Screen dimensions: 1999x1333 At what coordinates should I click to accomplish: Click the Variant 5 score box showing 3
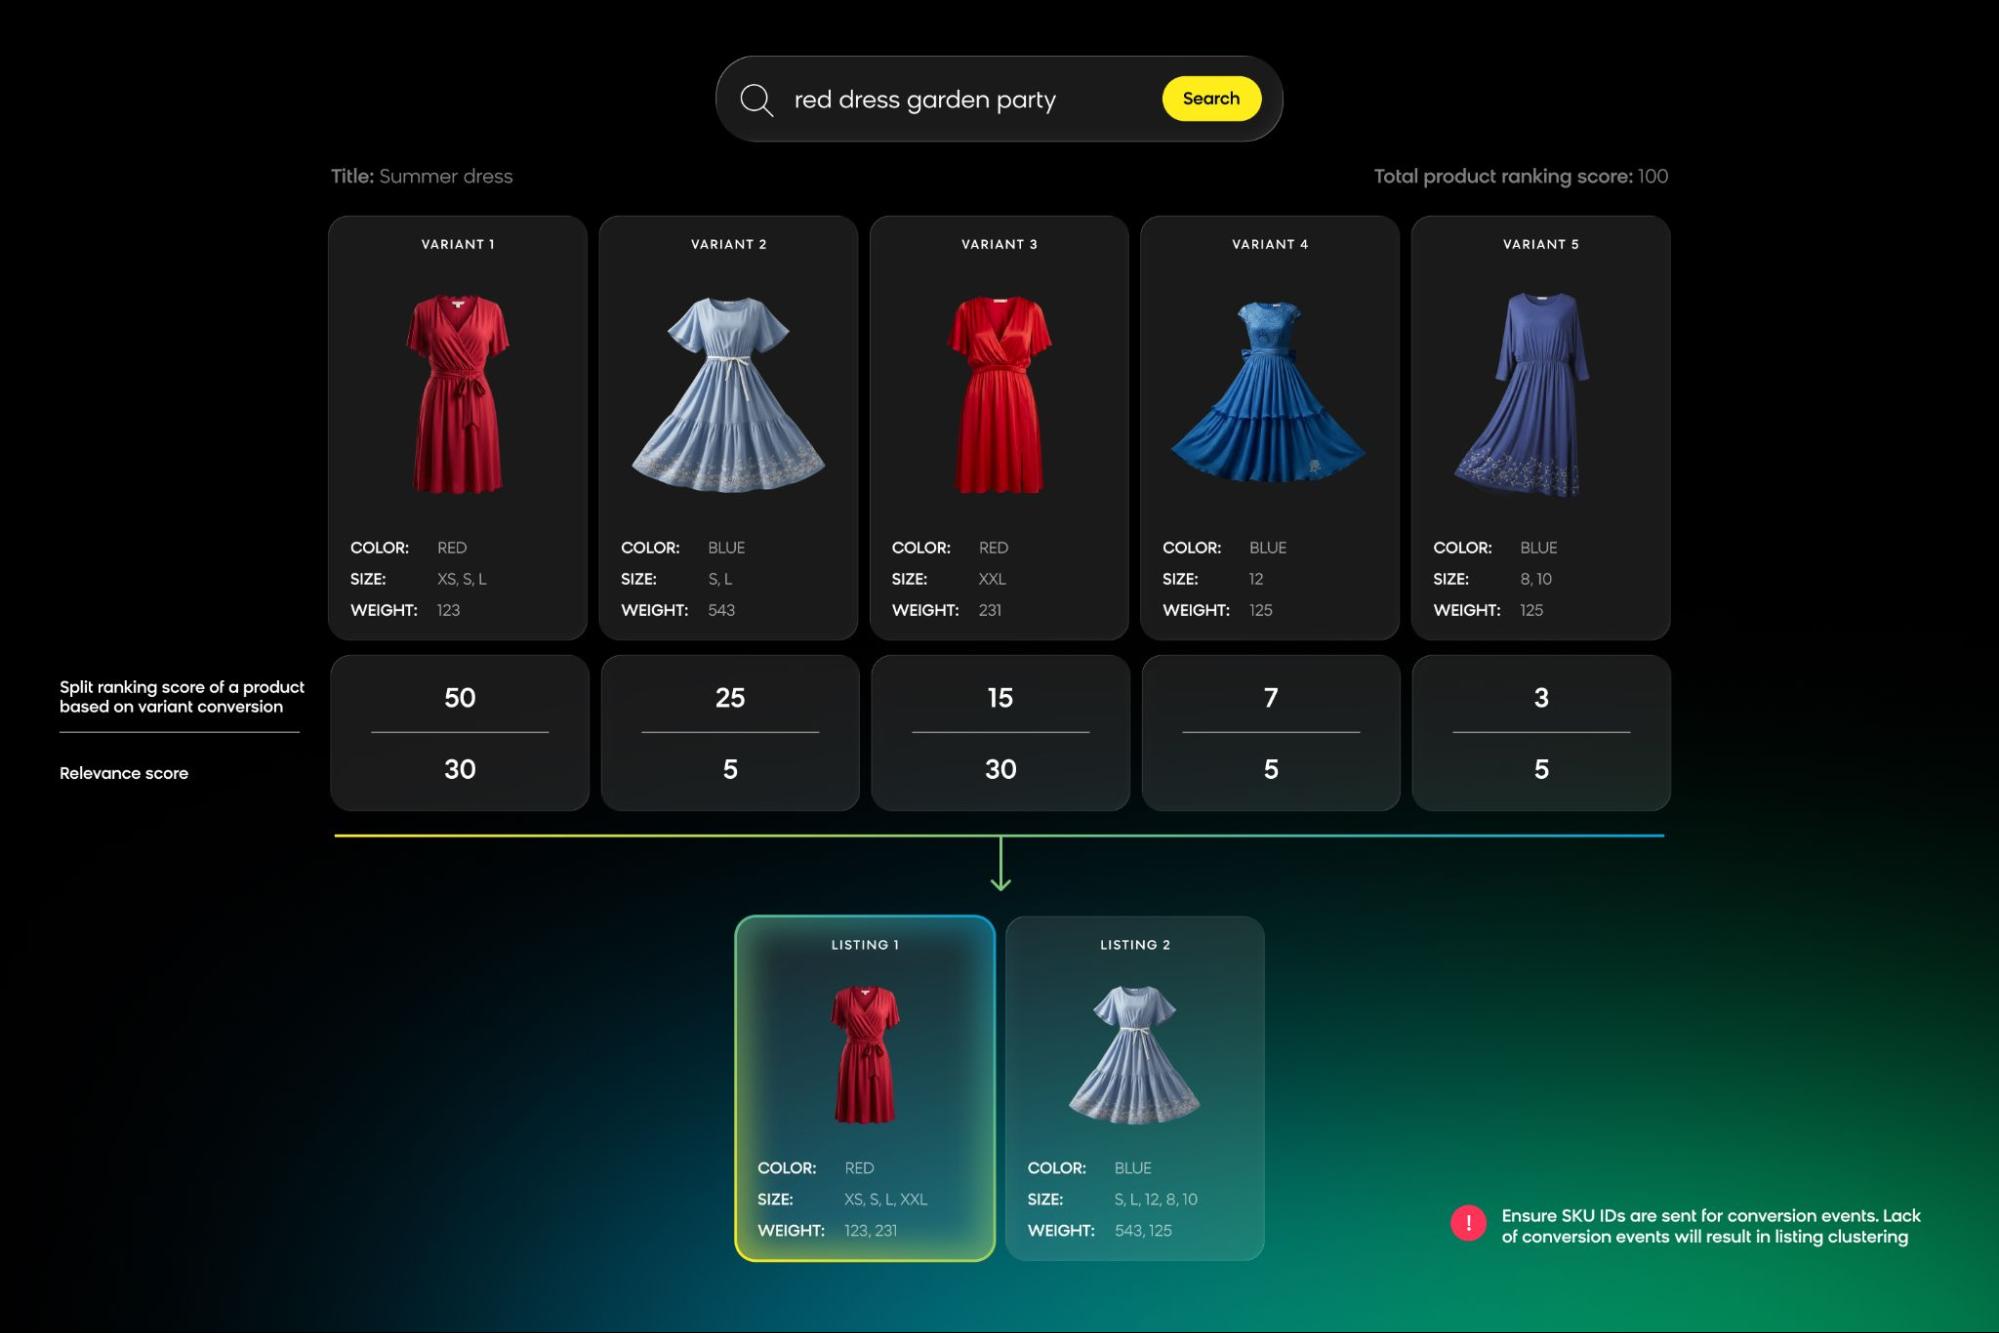pos(1541,732)
